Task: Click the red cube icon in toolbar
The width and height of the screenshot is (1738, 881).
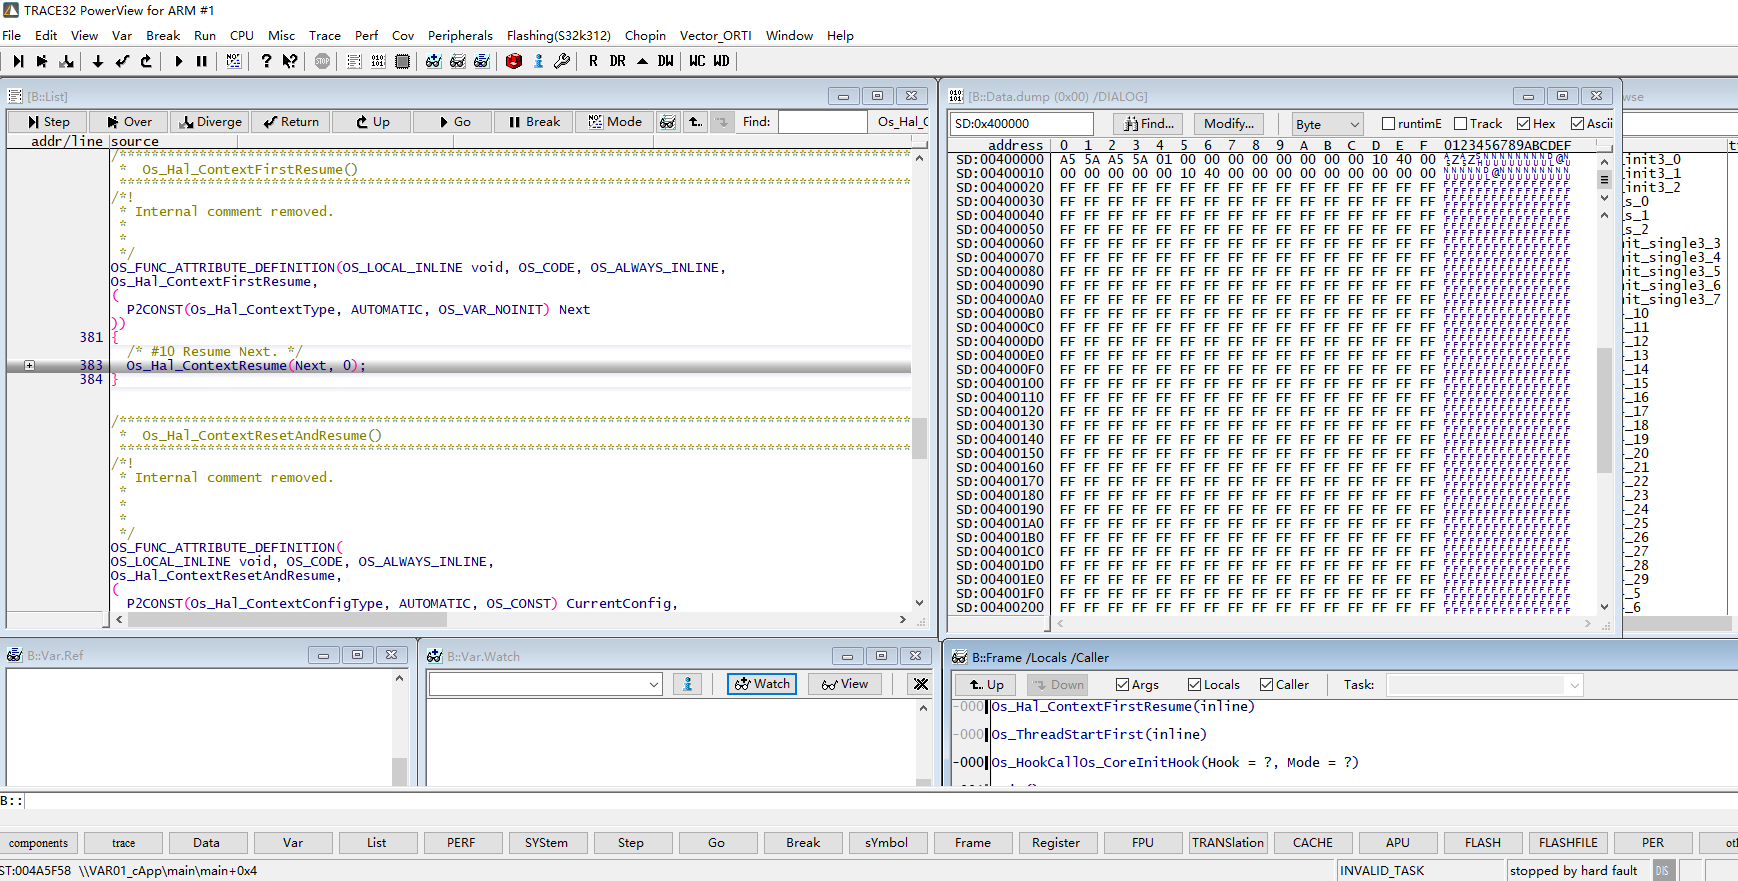Action: click(x=514, y=61)
